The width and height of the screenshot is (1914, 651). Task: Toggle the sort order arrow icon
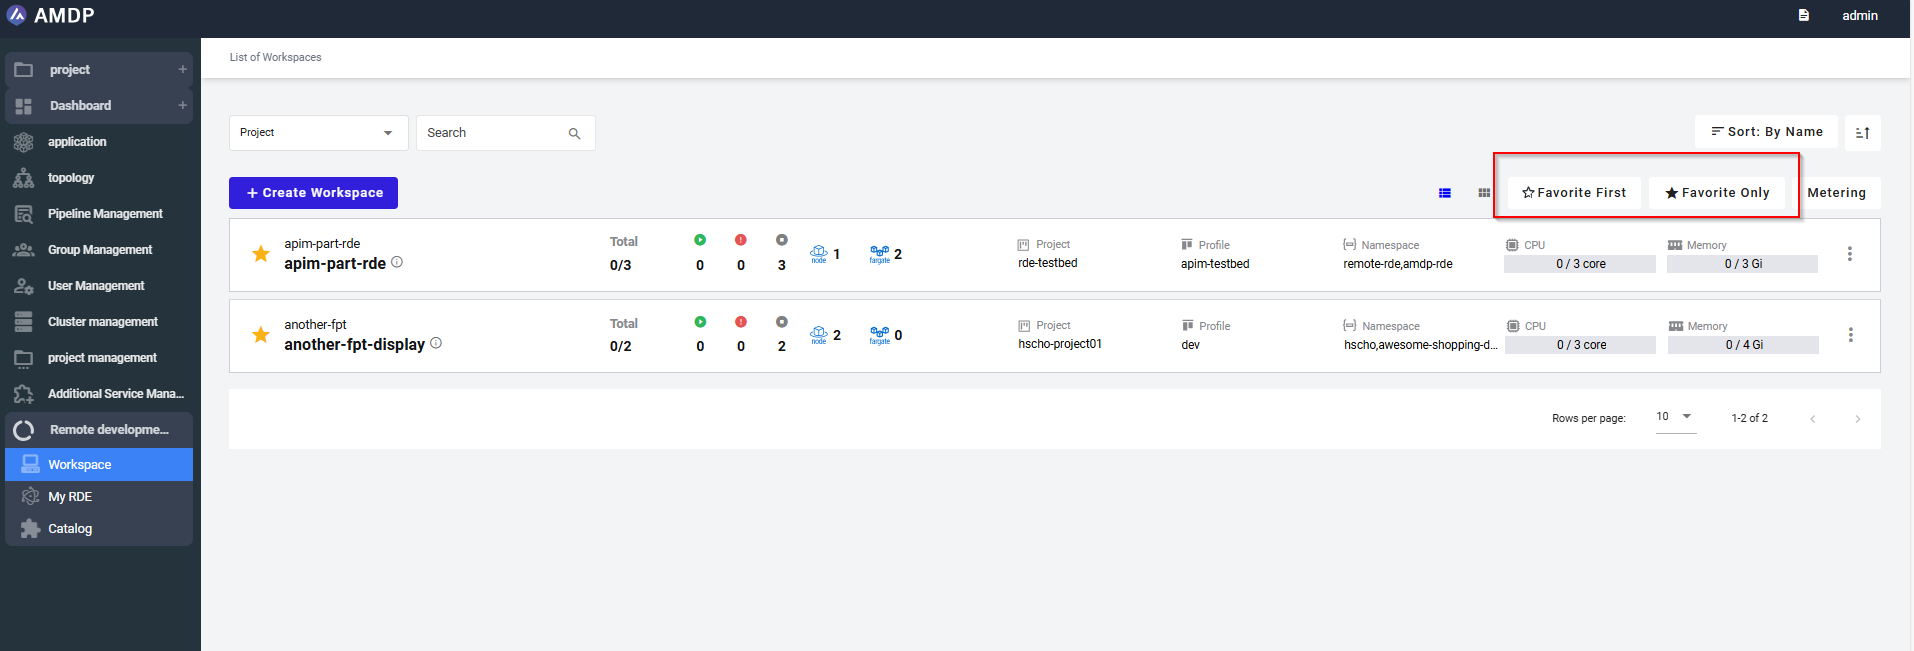pos(1863,133)
